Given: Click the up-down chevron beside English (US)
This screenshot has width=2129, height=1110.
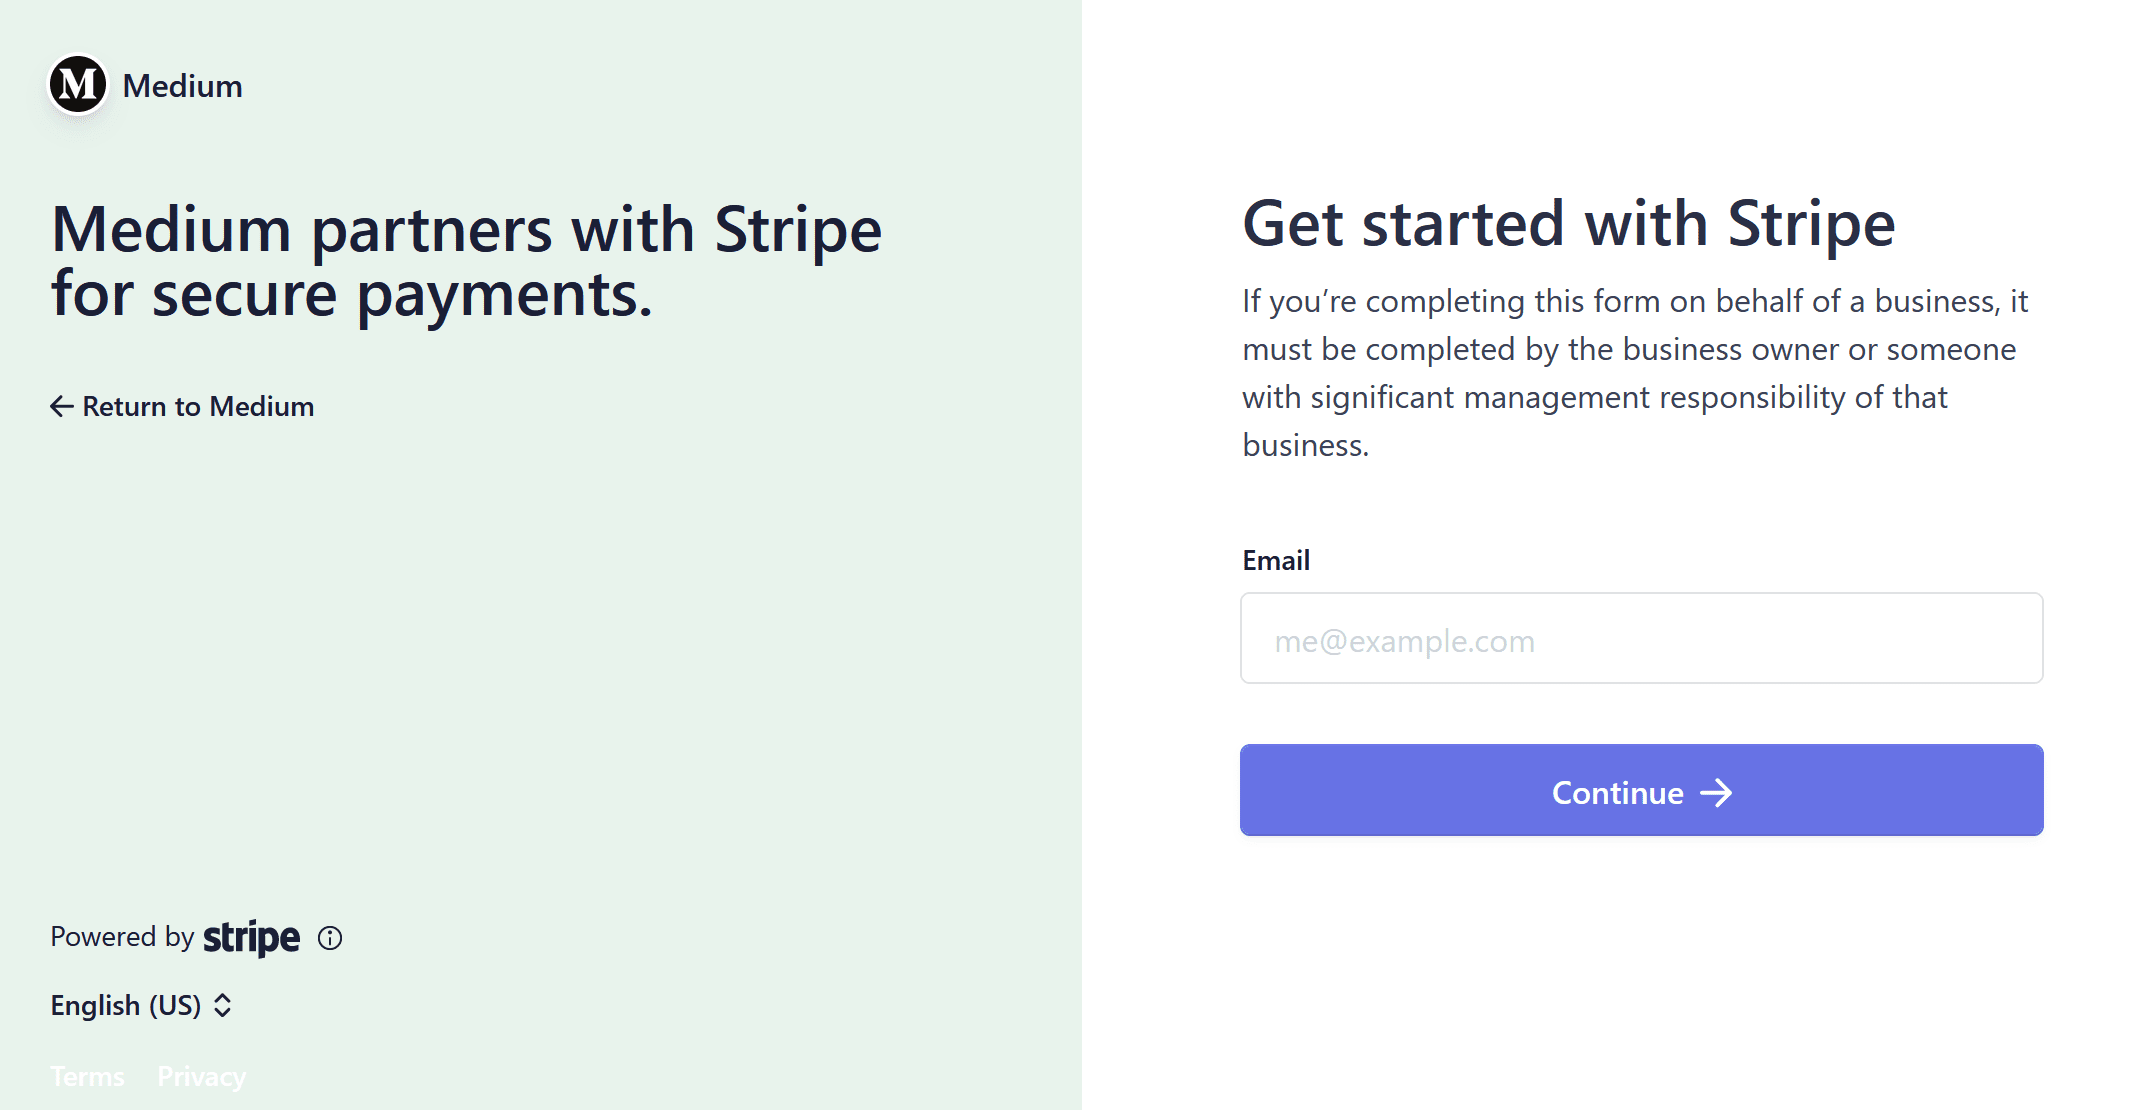Looking at the screenshot, I should [223, 1005].
